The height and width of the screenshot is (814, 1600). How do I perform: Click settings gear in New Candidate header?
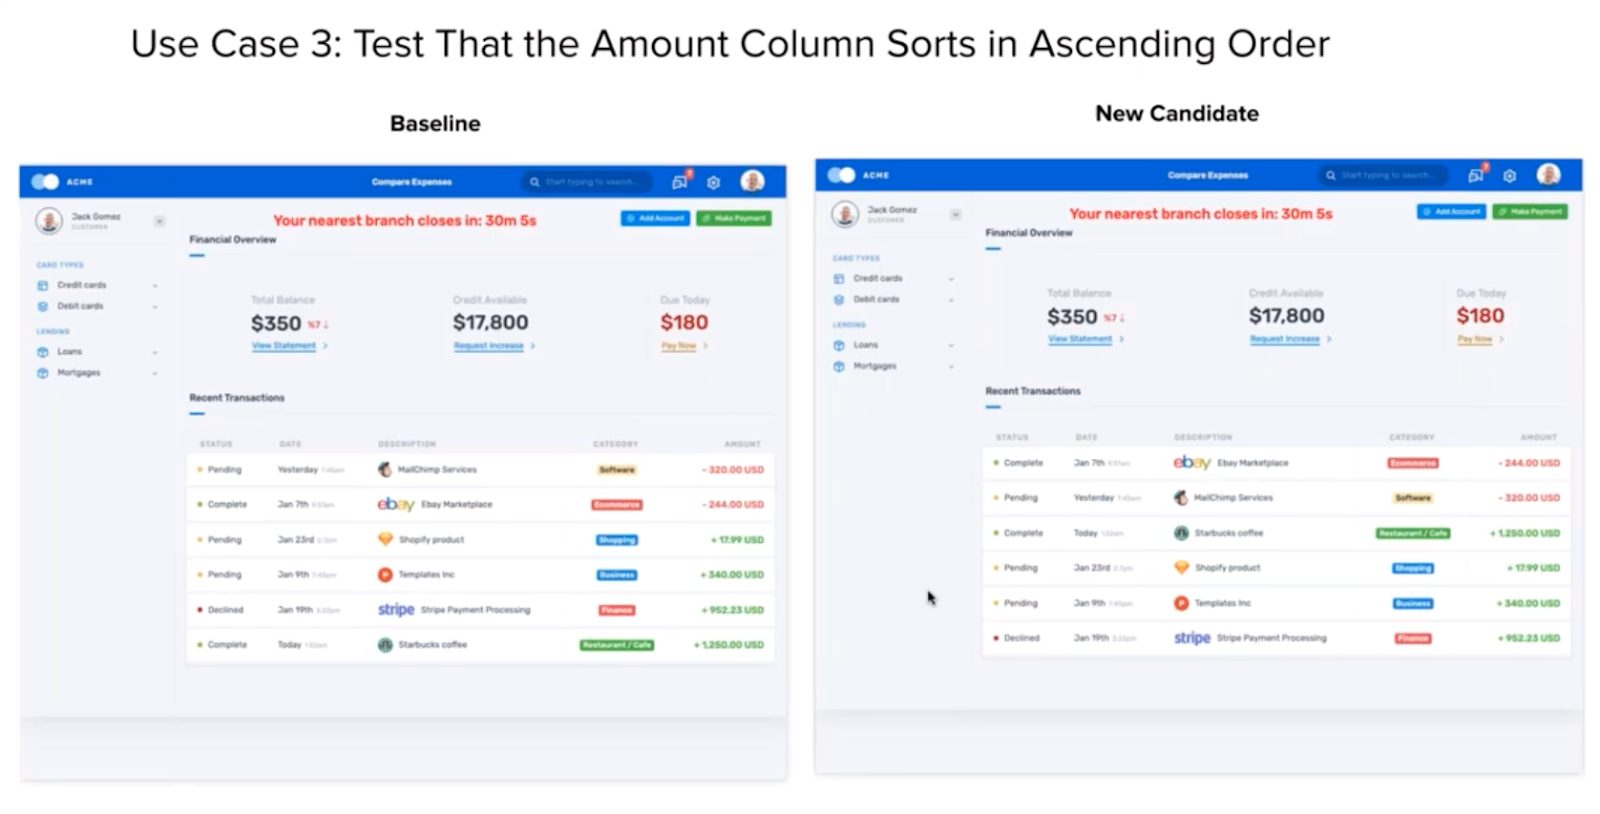(1509, 175)
